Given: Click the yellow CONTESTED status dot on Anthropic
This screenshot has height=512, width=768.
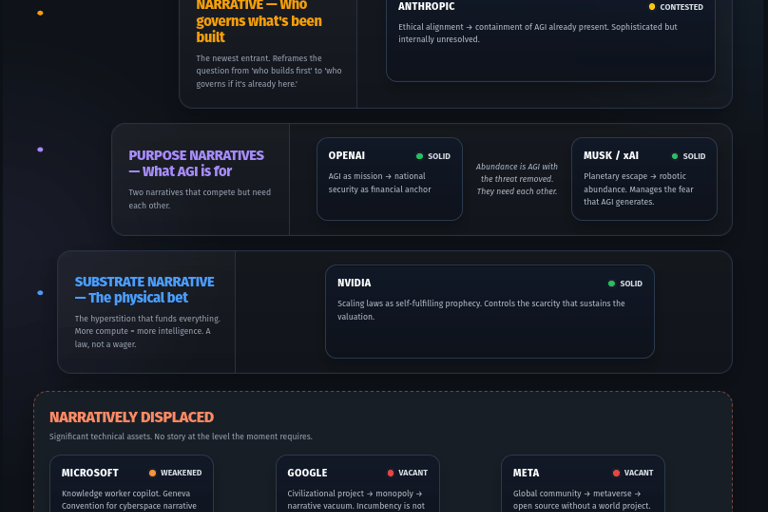Looking at the screenshot, I should [651, 7].
